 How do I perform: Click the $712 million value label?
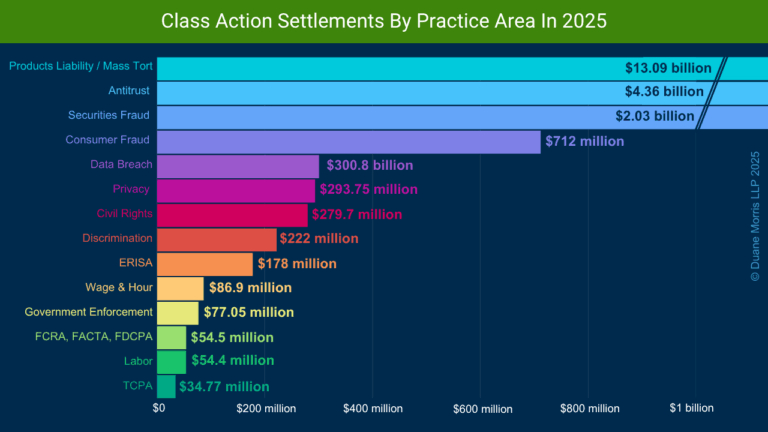[x=584, y=141]
